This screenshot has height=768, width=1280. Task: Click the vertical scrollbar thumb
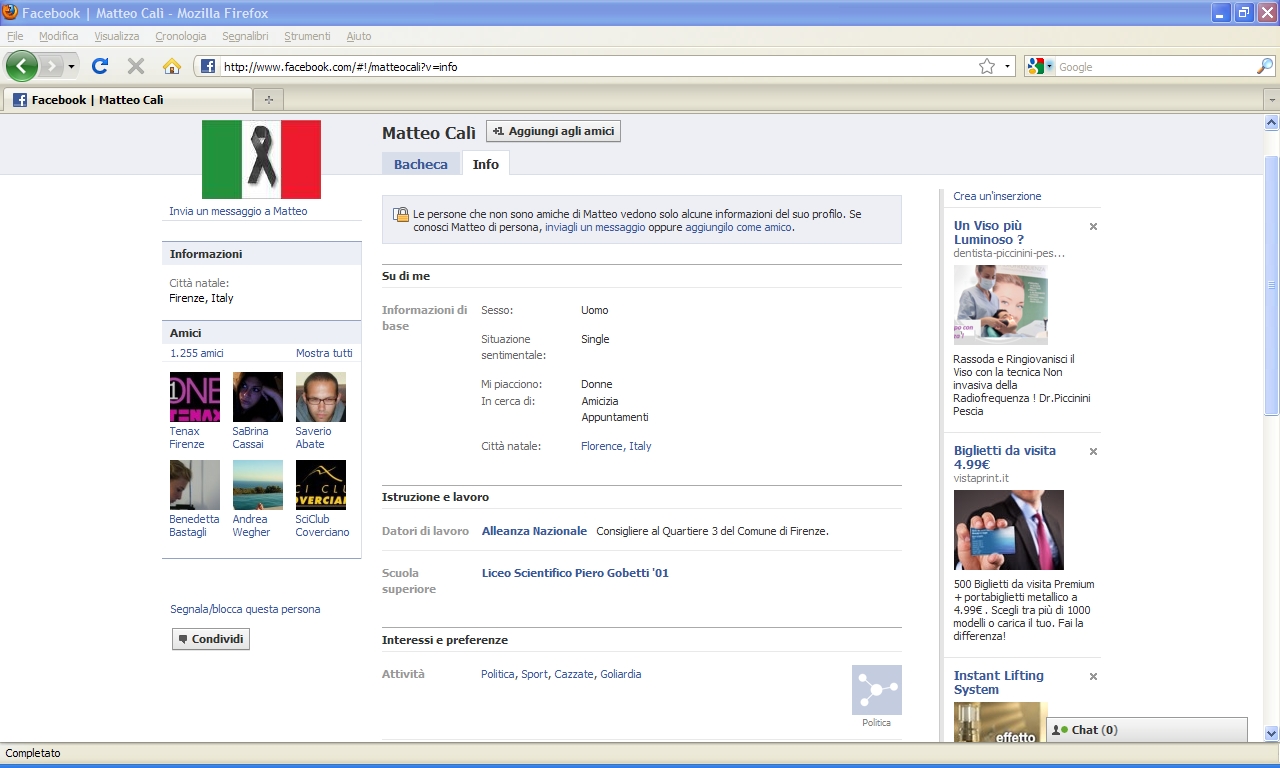click(1271, 285)
